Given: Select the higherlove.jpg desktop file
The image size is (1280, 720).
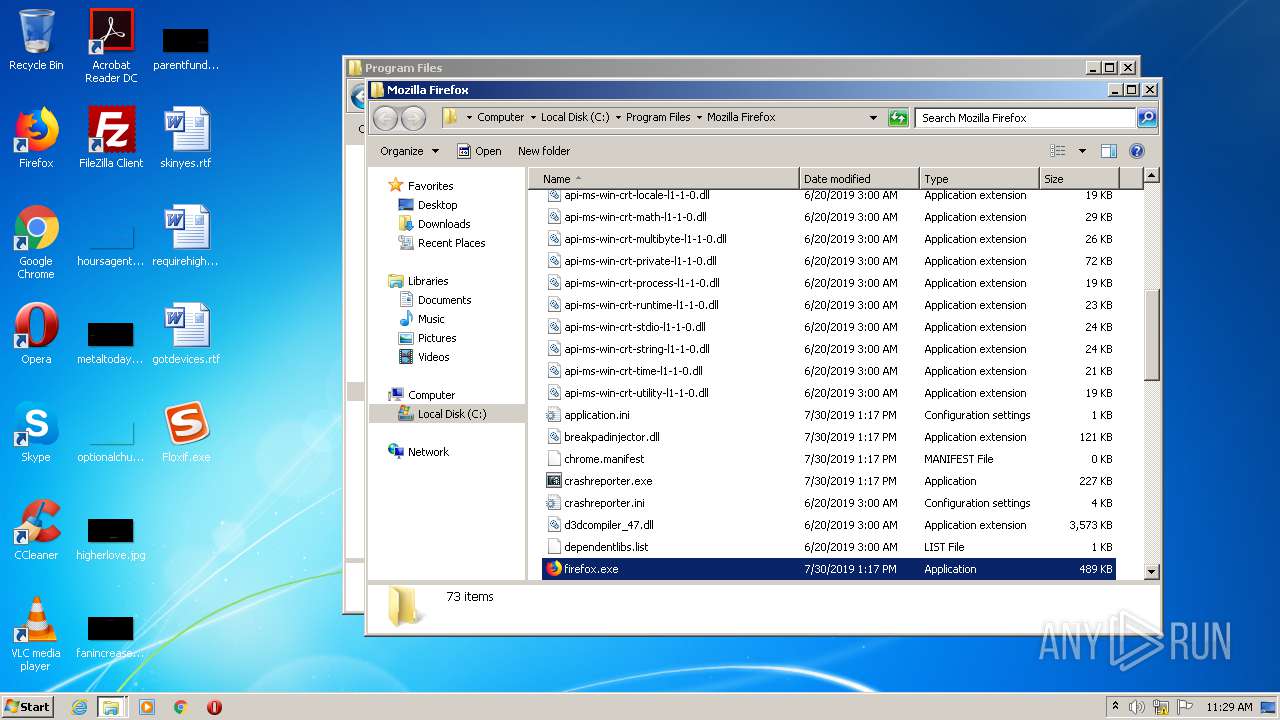Looking at the screenshot, I should click(x=111, y=540).
